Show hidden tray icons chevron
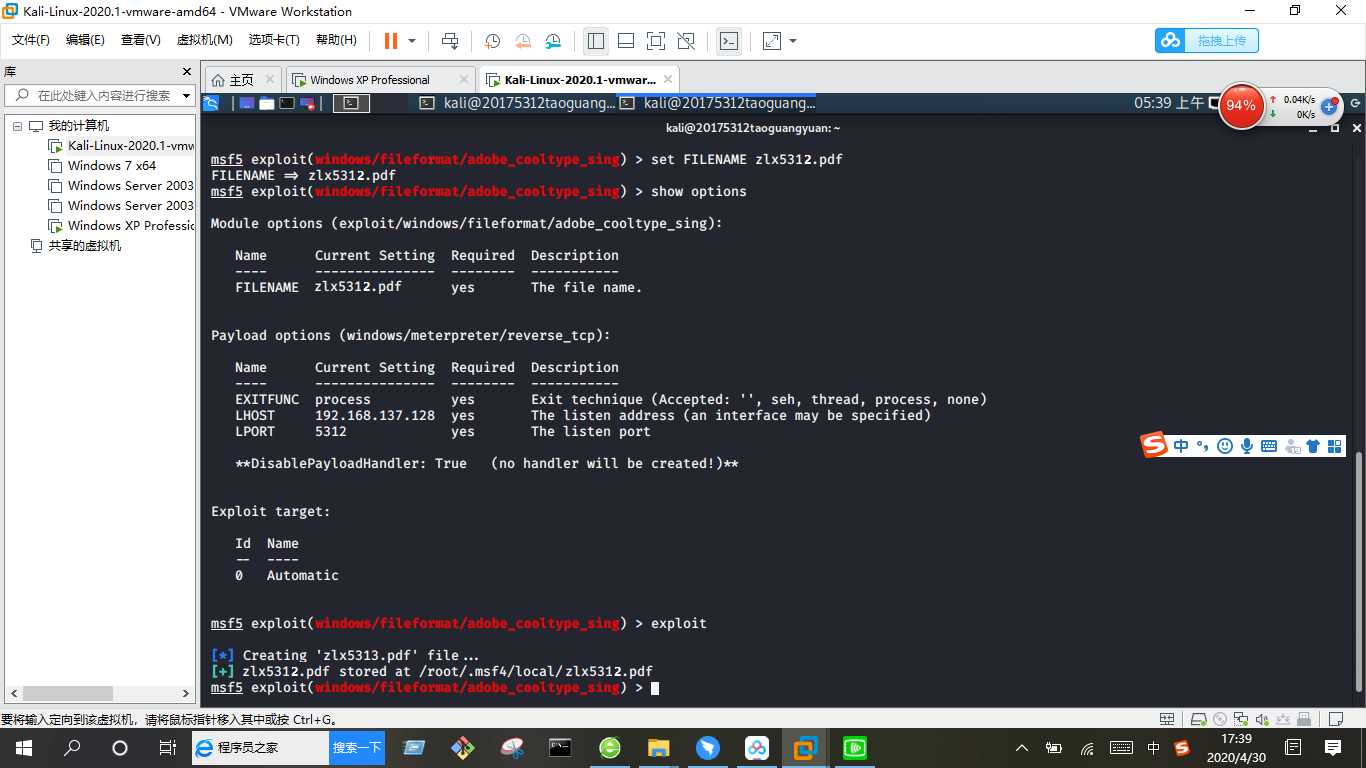This screenshot has width=1366, height=768. (1021, 748)
